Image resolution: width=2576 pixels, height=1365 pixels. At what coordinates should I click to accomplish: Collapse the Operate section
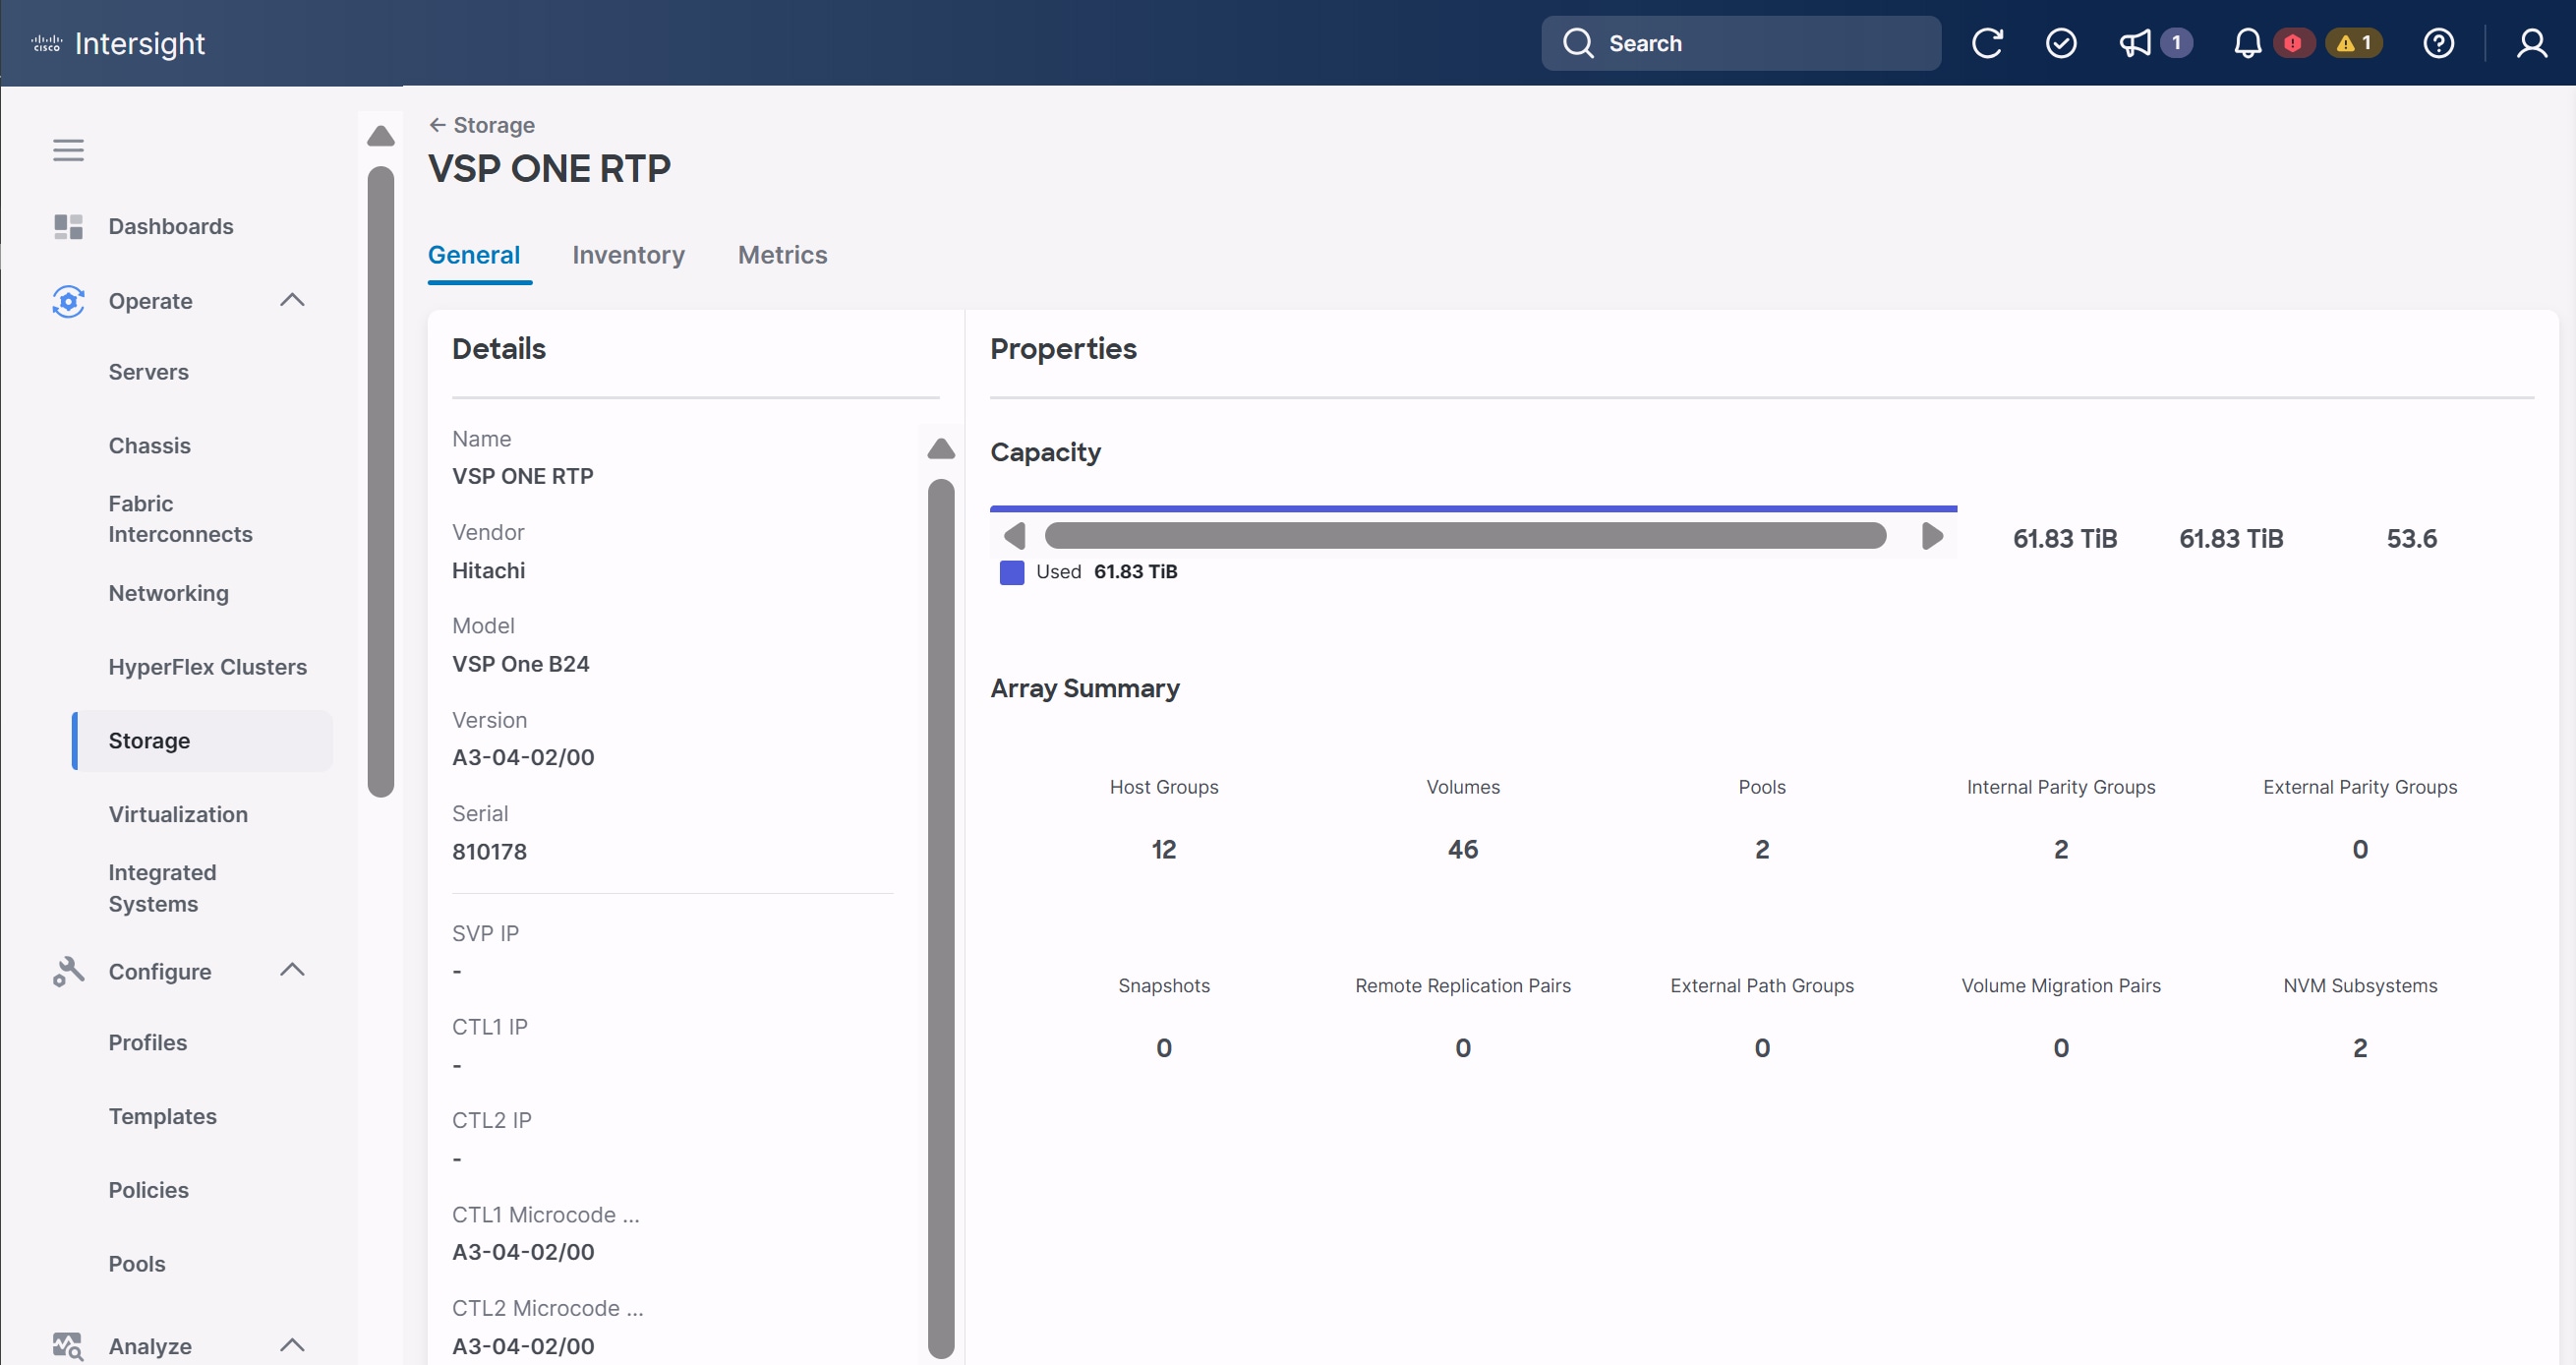click(292, 300)
